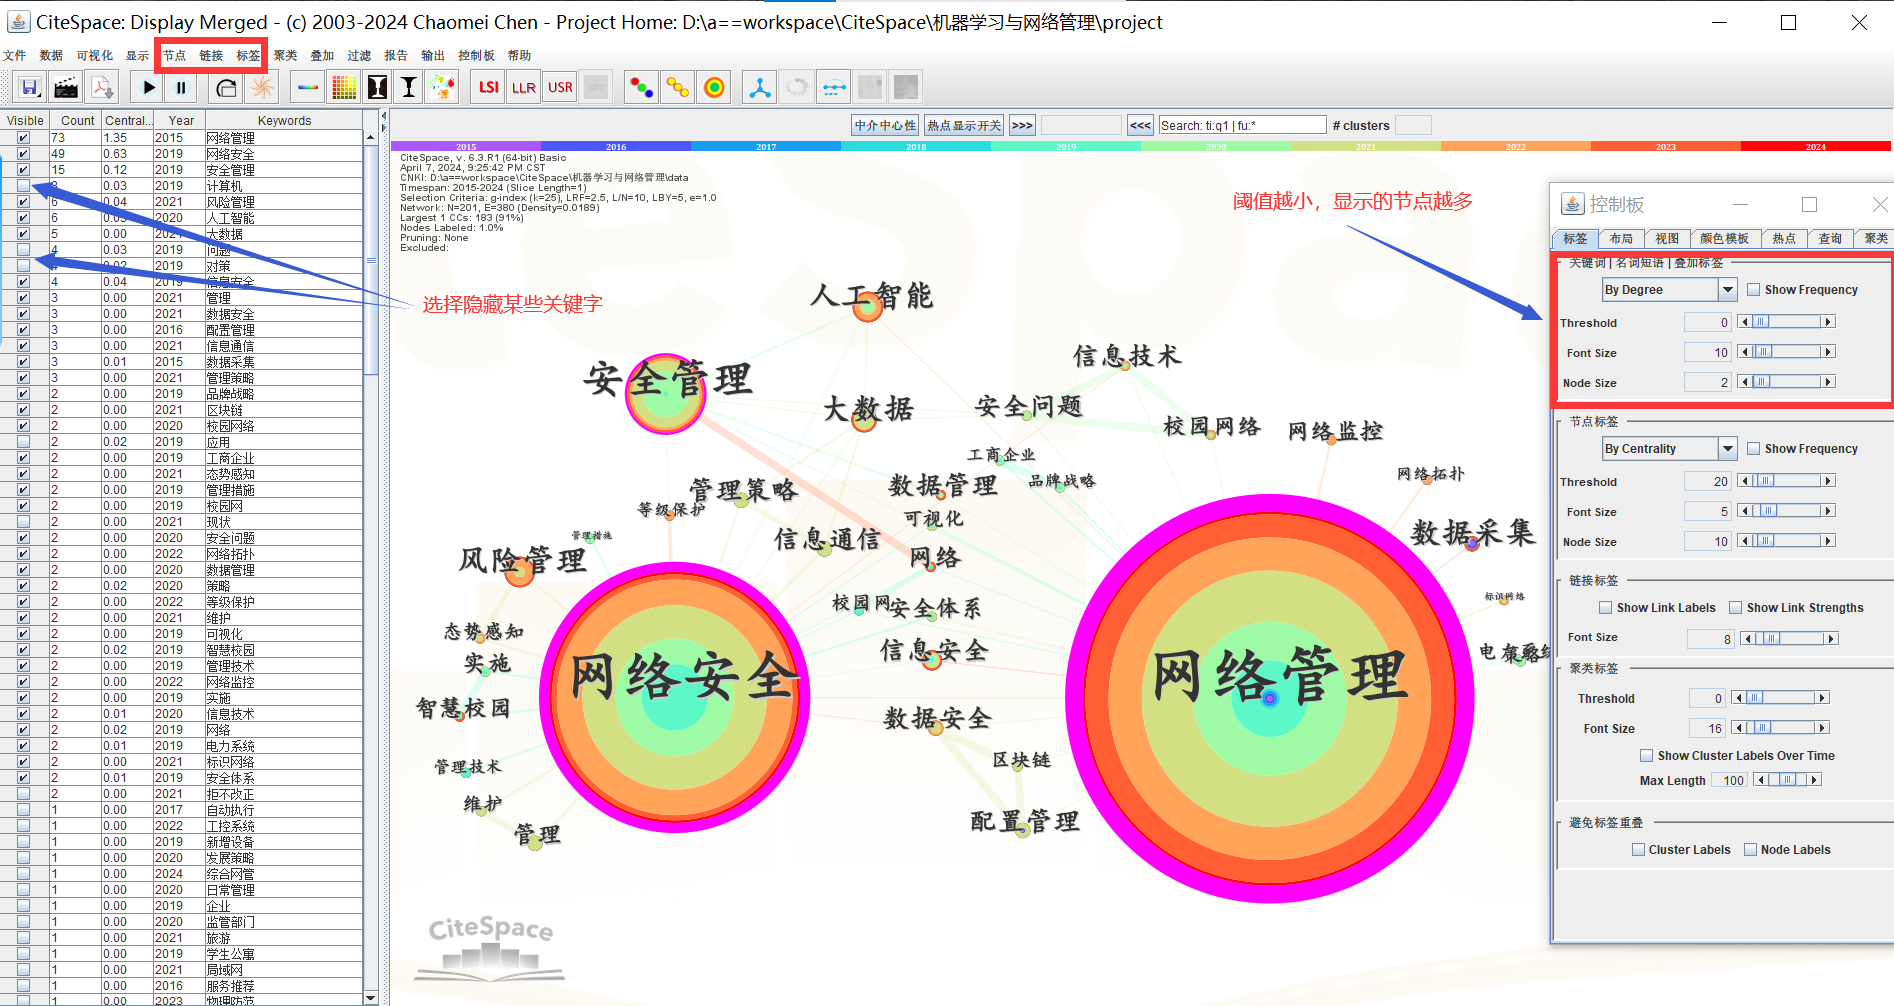Switch to the 颜色模板 tab in 控制板
This screenshot has width=1894, height=1006.
1724,239
